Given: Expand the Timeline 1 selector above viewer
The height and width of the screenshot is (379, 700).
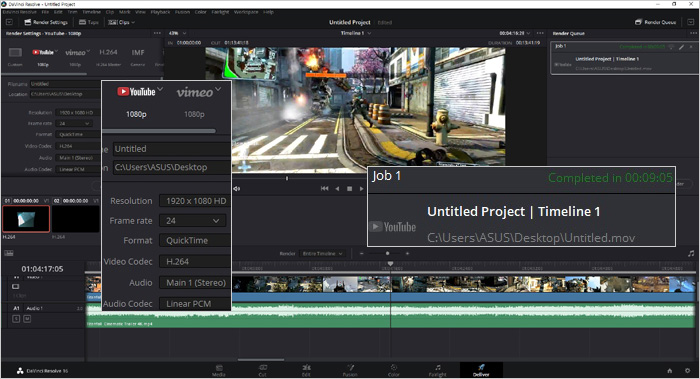Looking at the screenshot, I should [x=356, y=33].
